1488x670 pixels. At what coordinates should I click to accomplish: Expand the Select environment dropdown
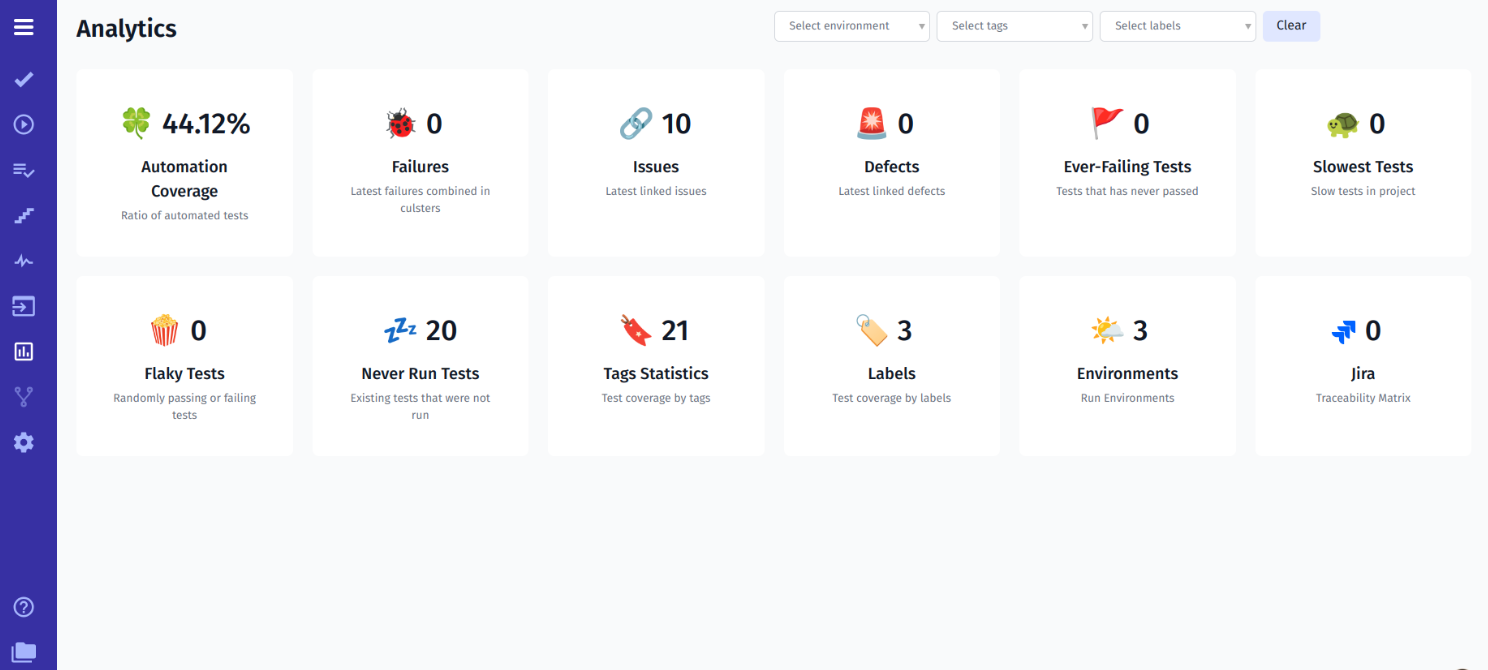click(851, 26)
